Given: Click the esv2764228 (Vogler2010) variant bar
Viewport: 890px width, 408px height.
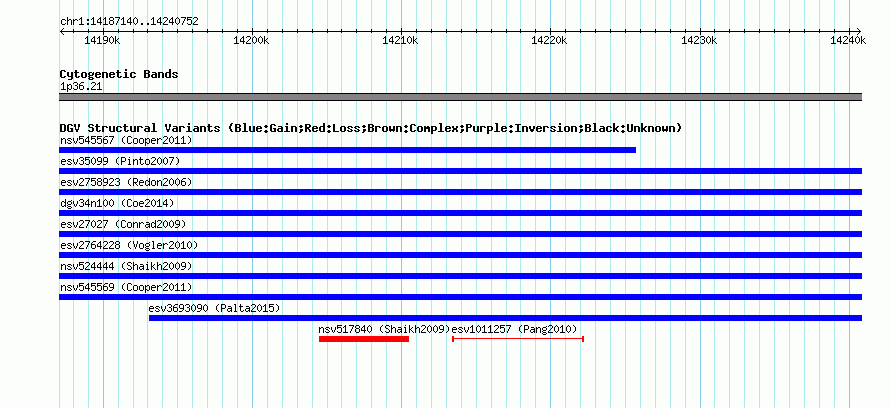Looking at the screenshot, I should pyautogui.click(x=460, y=255).
